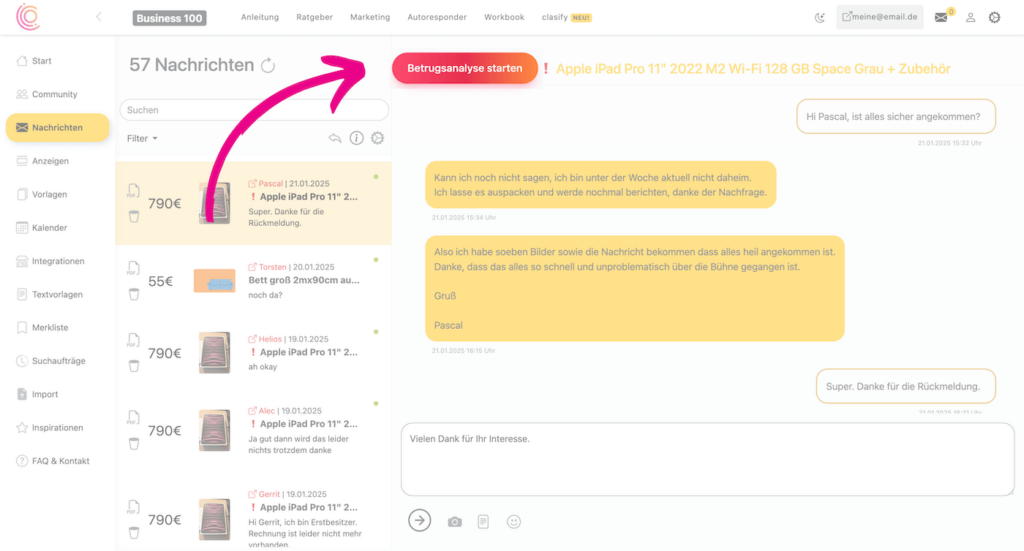Open Integrationen in the sidebar
Viewport: 1024px width, 551px height.
pyautogui.click(x=57, y=260)
